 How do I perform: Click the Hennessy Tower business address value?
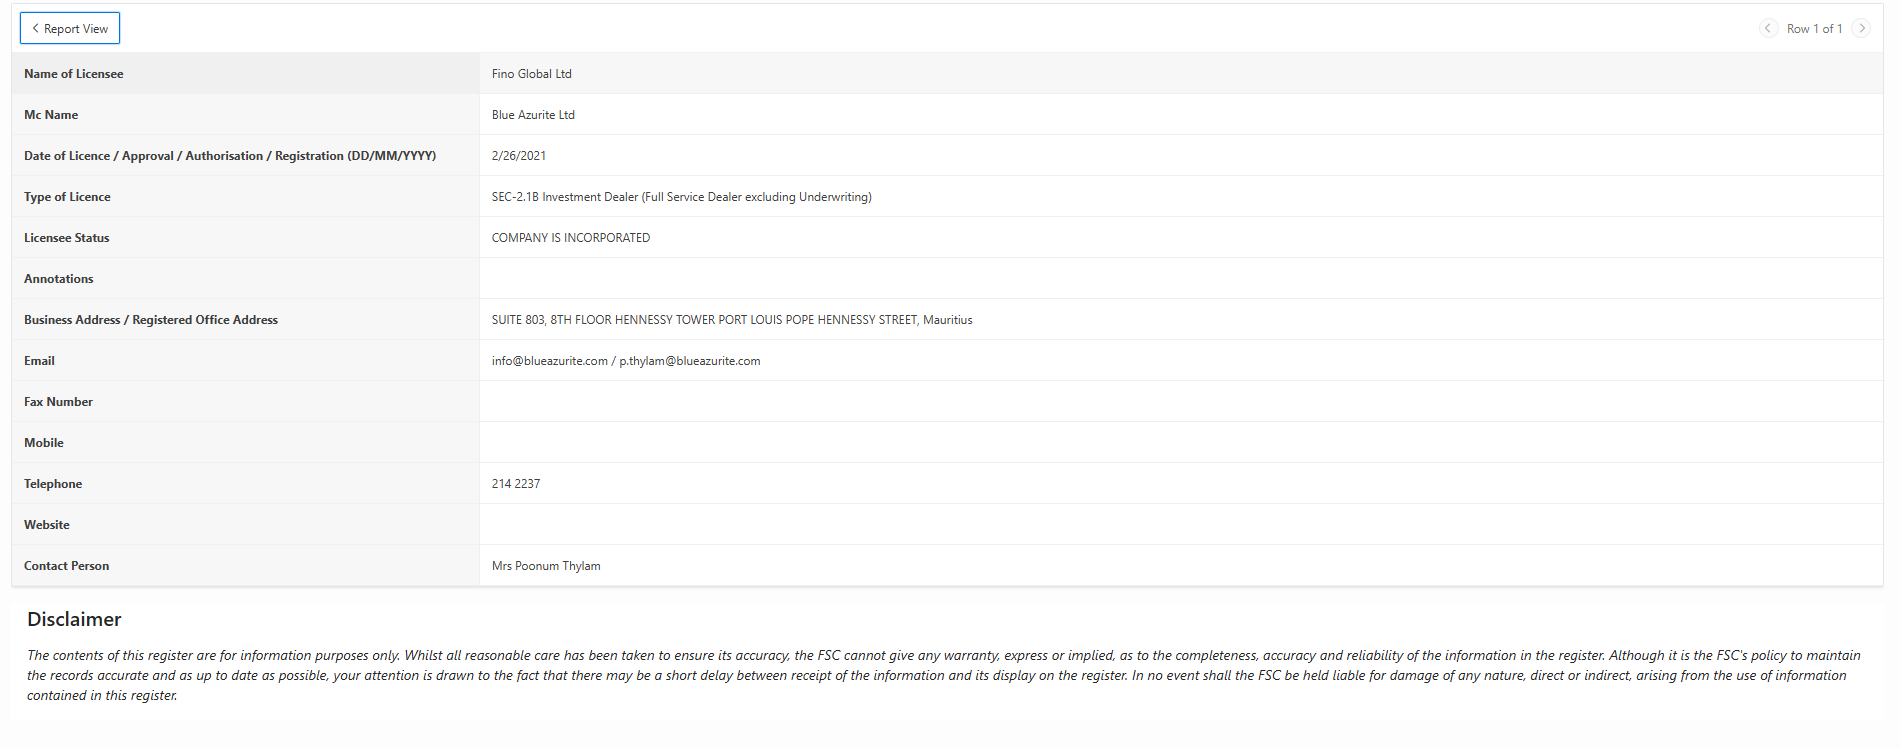[731, 320]
